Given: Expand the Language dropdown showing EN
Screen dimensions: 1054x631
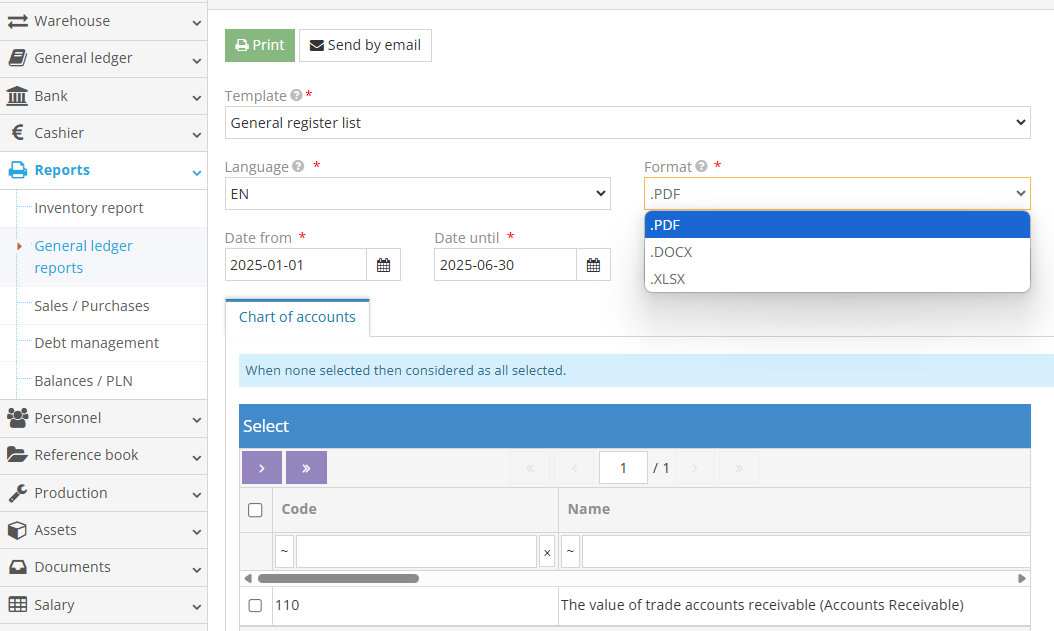Looking at the screenshot, I should click(417, 194).
